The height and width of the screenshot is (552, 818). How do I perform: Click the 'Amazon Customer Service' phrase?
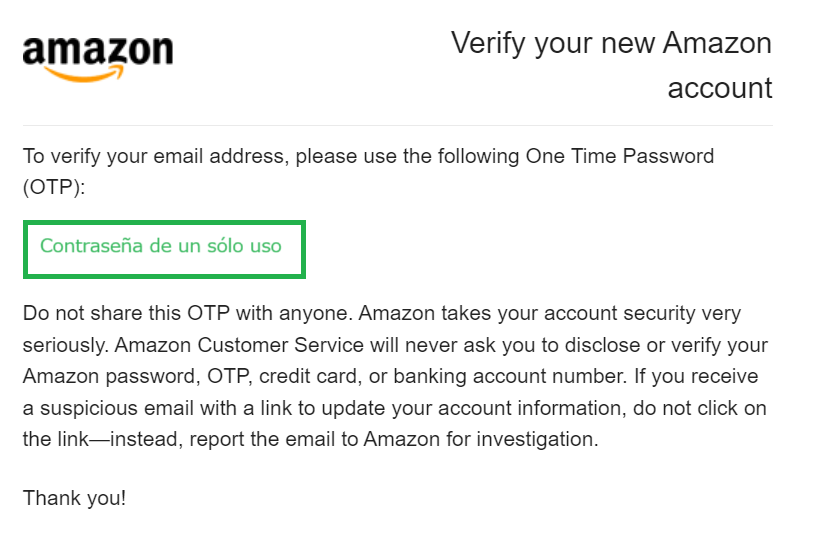point(239,345)
